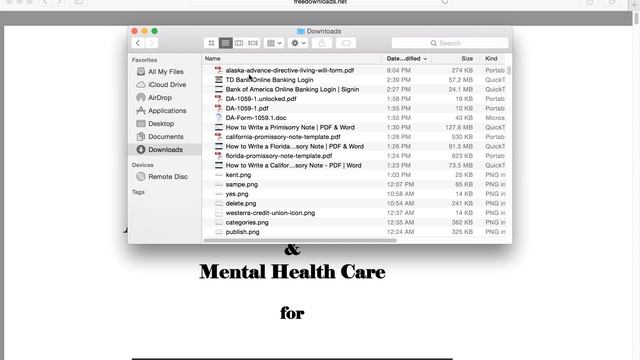This screenshot has width=640, height=360.
Task: Switch to list view
Action: click(x=225, y=43)
